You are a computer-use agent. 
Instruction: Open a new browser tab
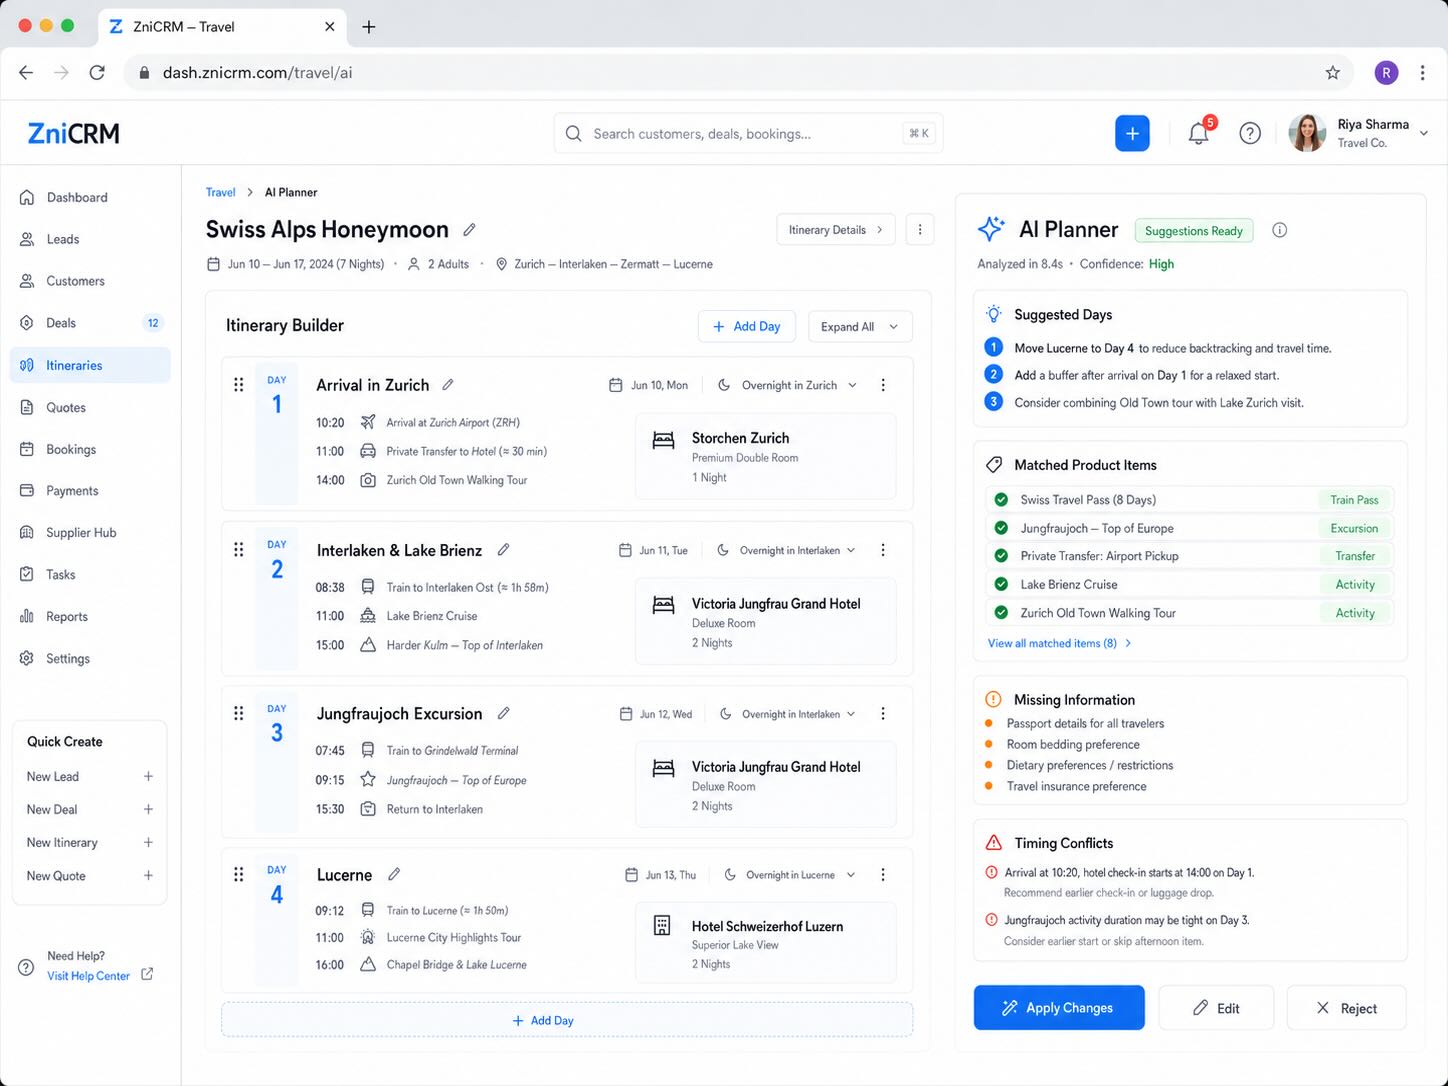click(369, 27)
